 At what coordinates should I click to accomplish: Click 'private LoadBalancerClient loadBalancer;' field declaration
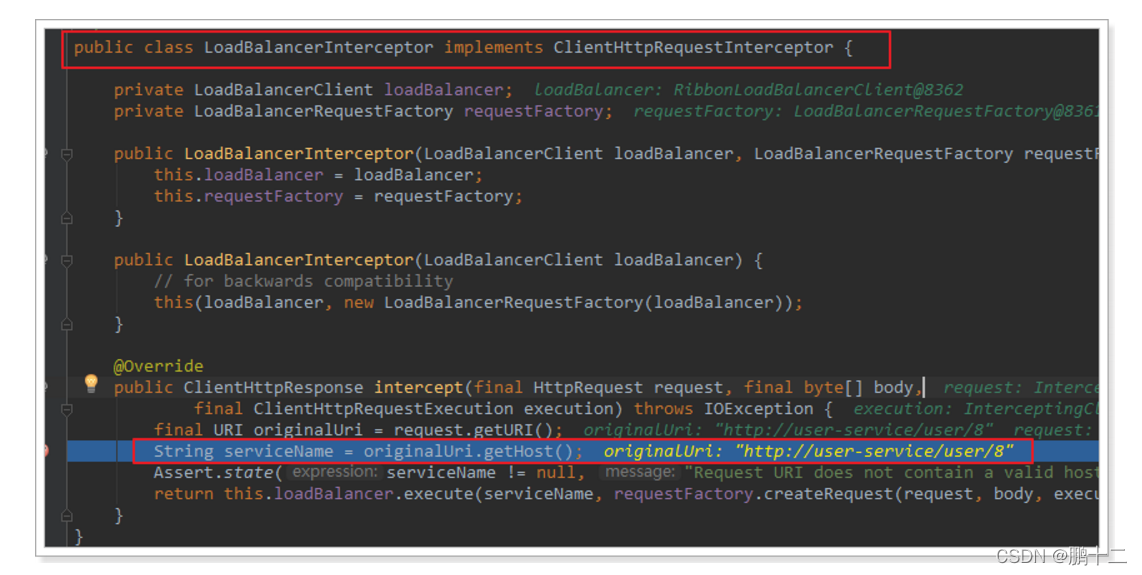click(313, 90)
